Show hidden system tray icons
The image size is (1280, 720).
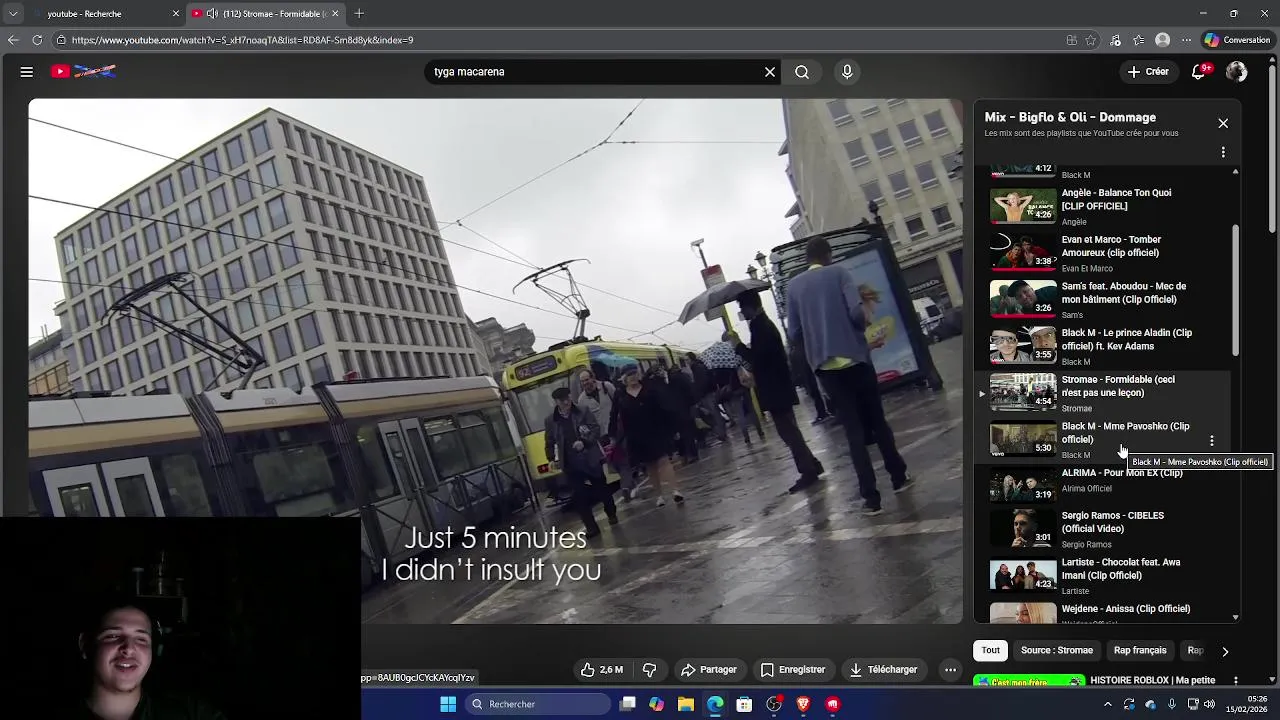click(1107, 704)
